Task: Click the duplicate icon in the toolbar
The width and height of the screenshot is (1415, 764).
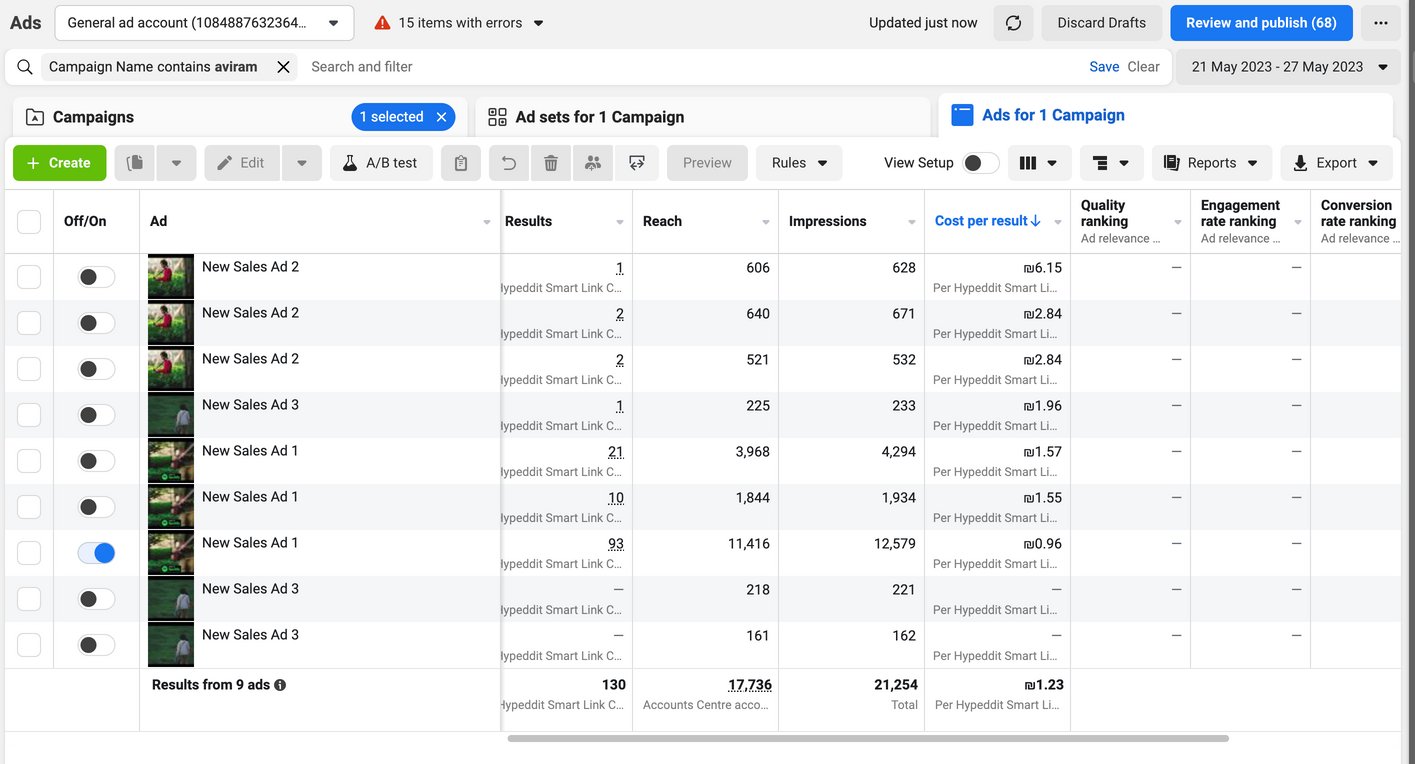Action: 135,163
